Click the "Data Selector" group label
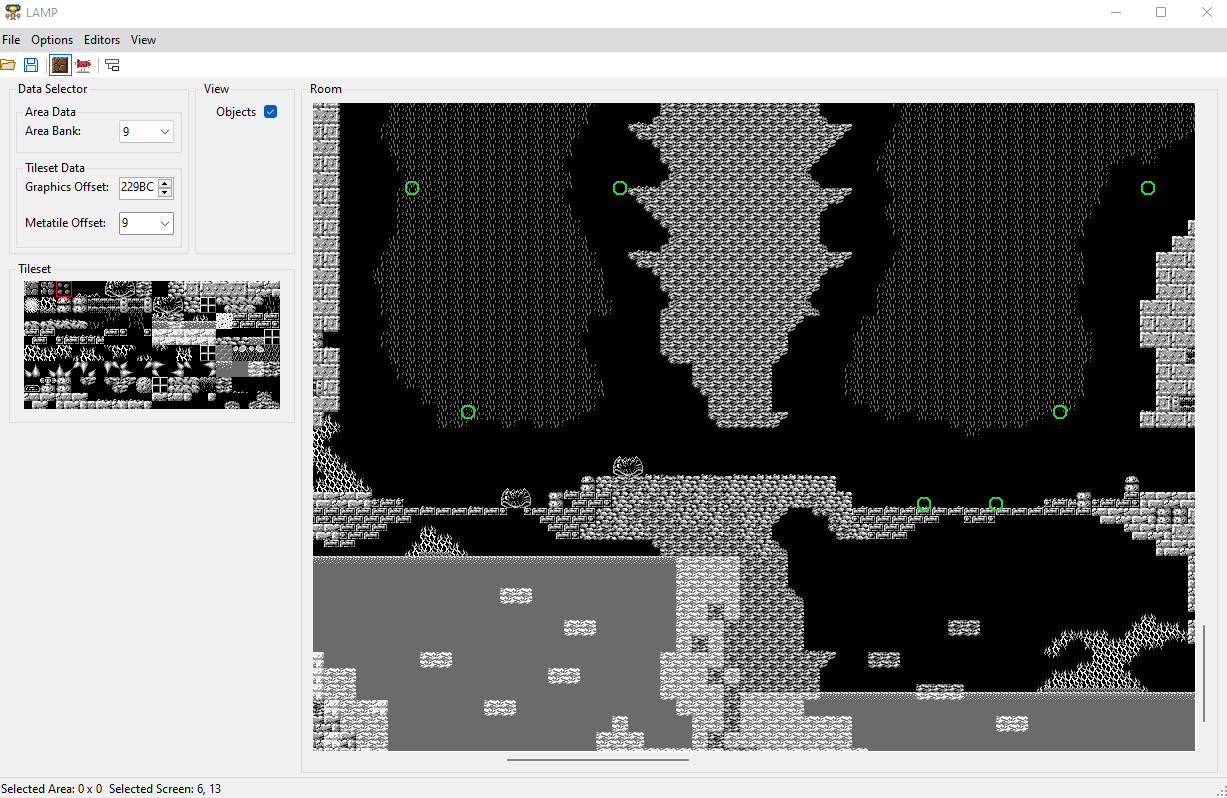The height and width of the screenshot is (798, 1227). pos(52,89)
